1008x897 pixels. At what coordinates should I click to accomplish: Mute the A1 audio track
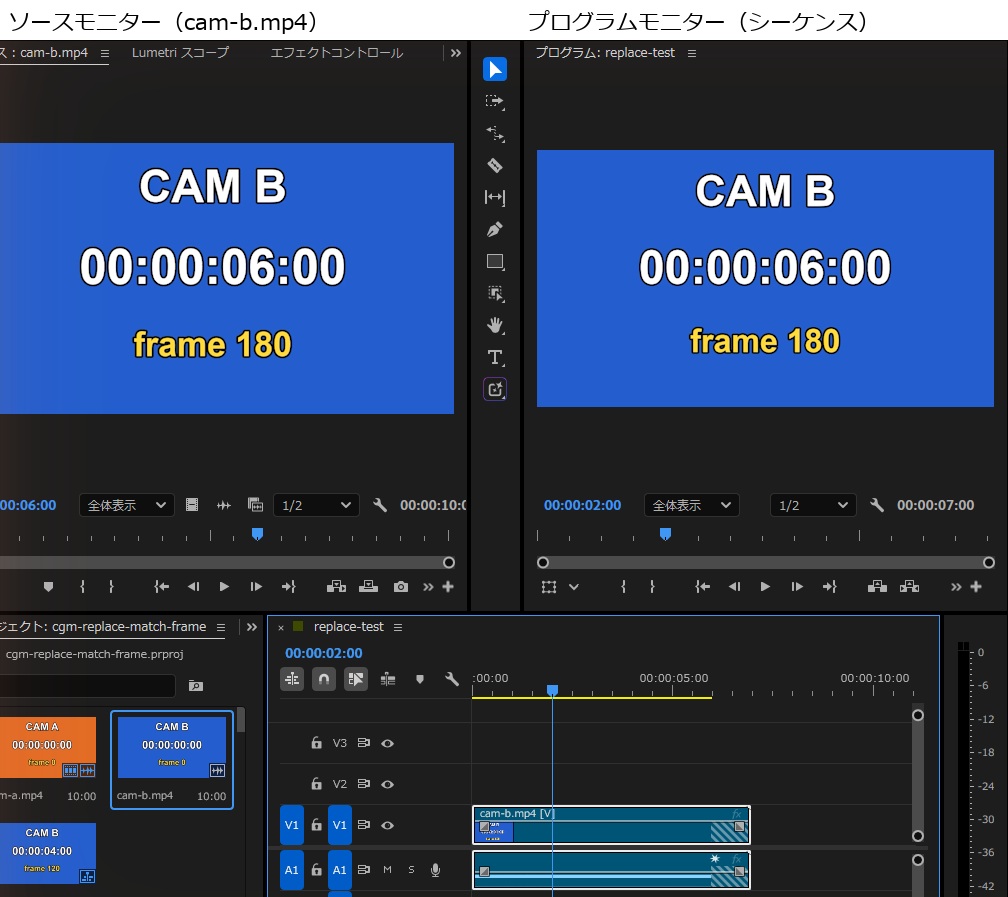click(x=388, y=870)
